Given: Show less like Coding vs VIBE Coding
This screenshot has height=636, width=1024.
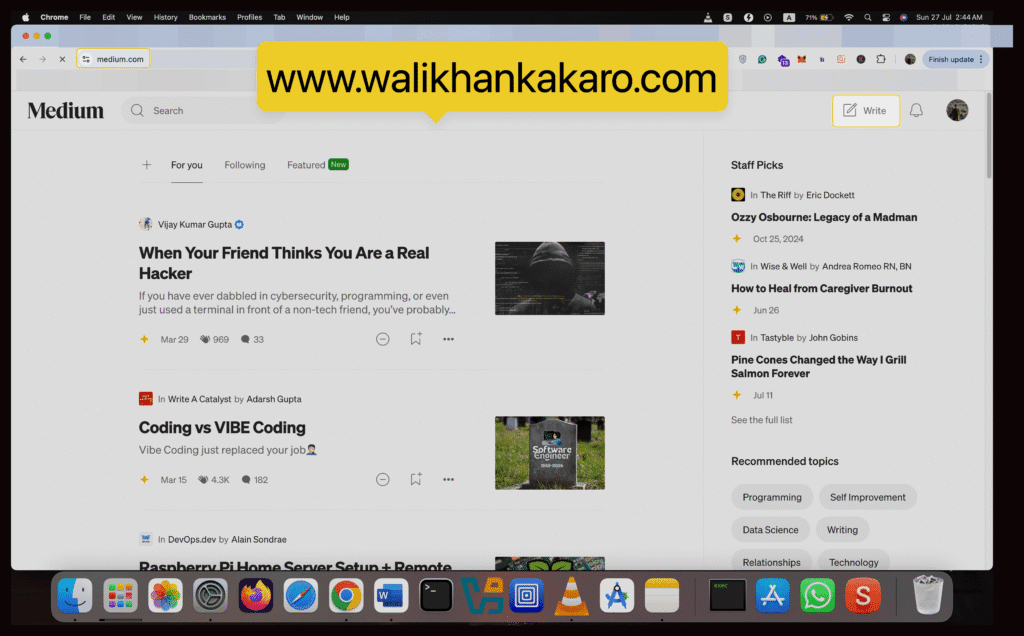Looking at the screenshot, I should (x=383, y=479).
